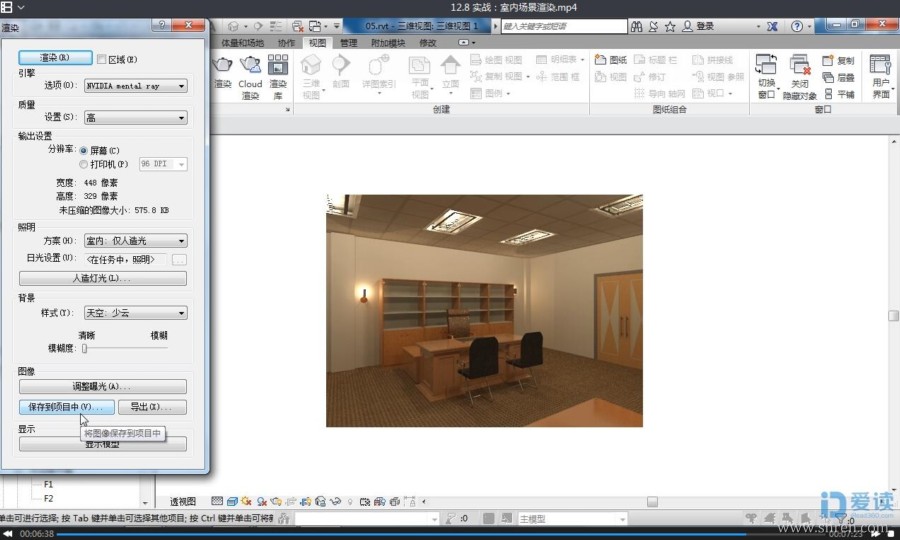
Task: Select the Section (剖面) tool icon
Action: point(341,65)
